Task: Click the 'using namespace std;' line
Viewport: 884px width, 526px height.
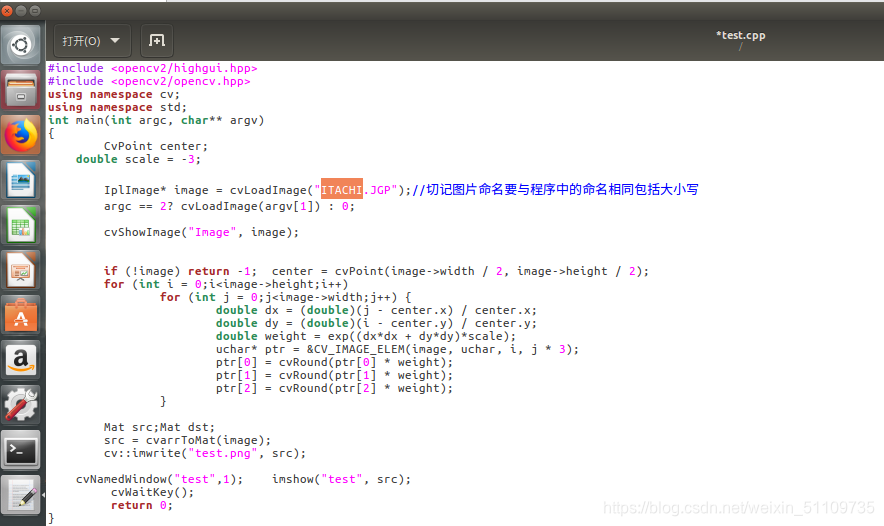Action: [x=117, y=107]
